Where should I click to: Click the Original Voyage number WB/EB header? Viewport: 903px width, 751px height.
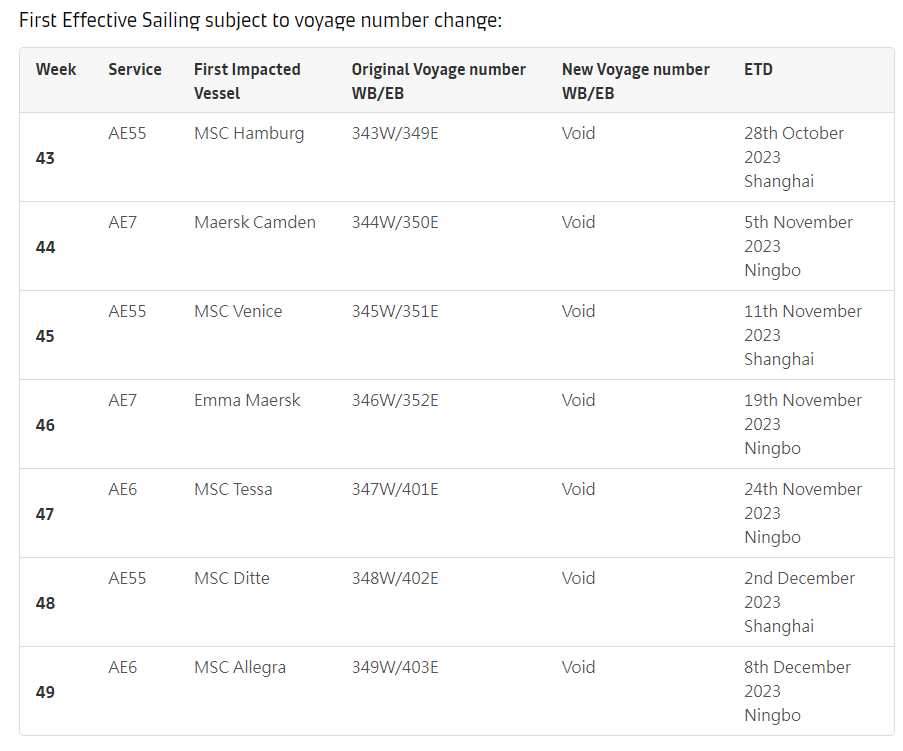pyautogui.click(x=438, y=81)
